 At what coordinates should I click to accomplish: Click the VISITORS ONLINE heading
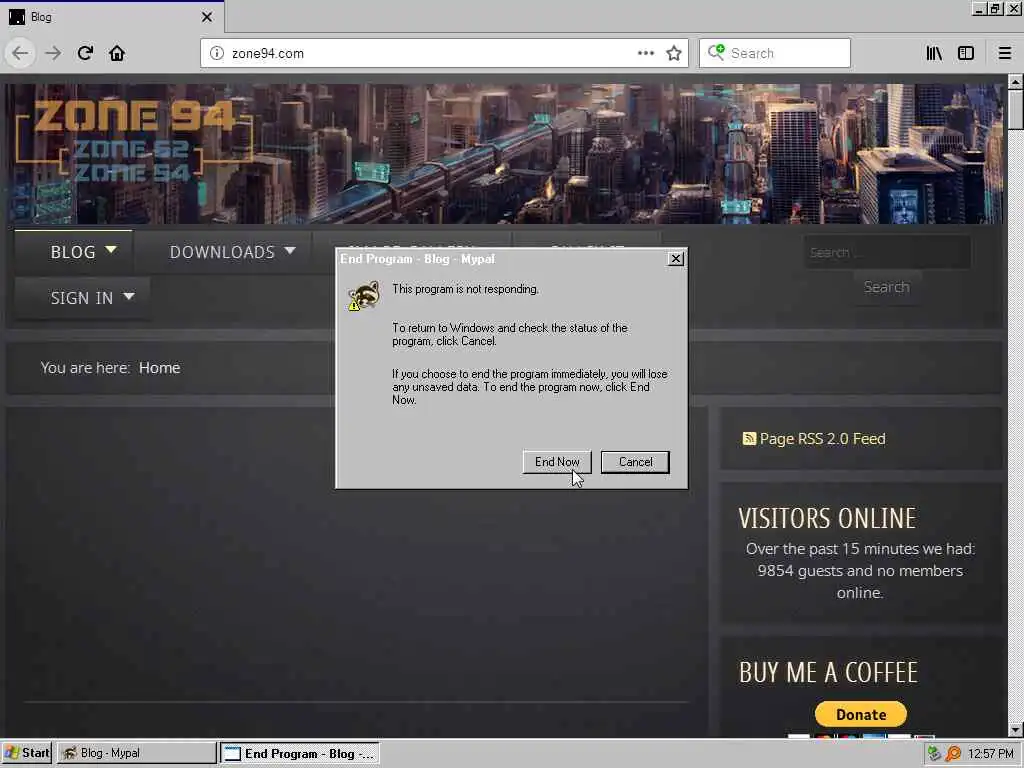click(827, 519)
